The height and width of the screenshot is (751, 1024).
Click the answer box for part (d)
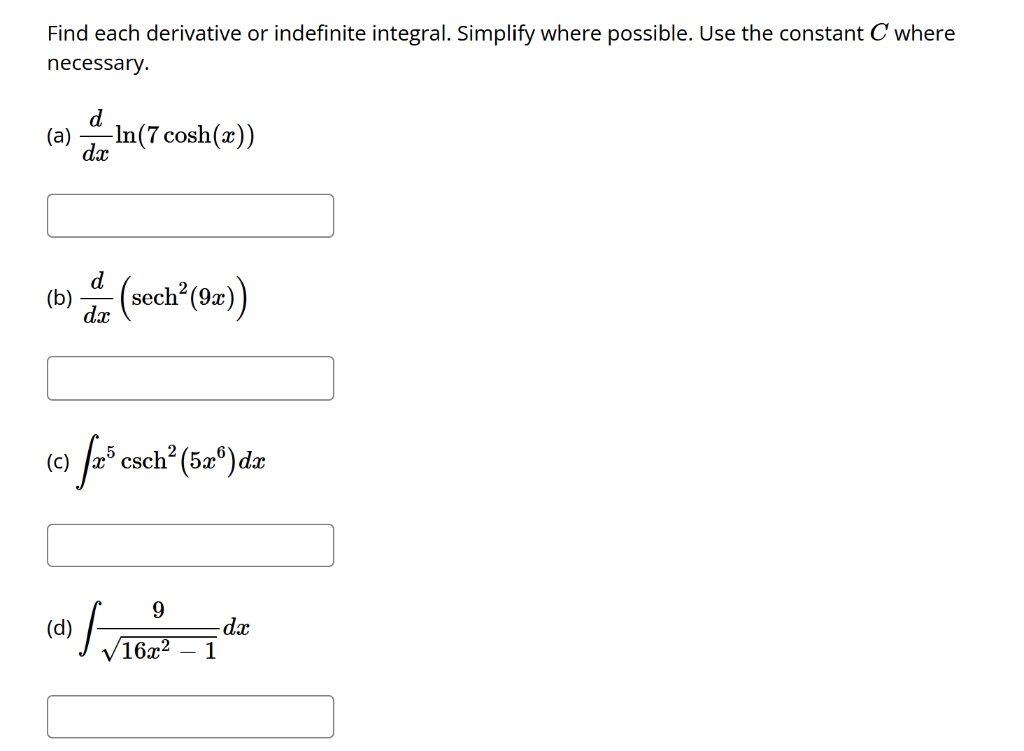[190, 715]
